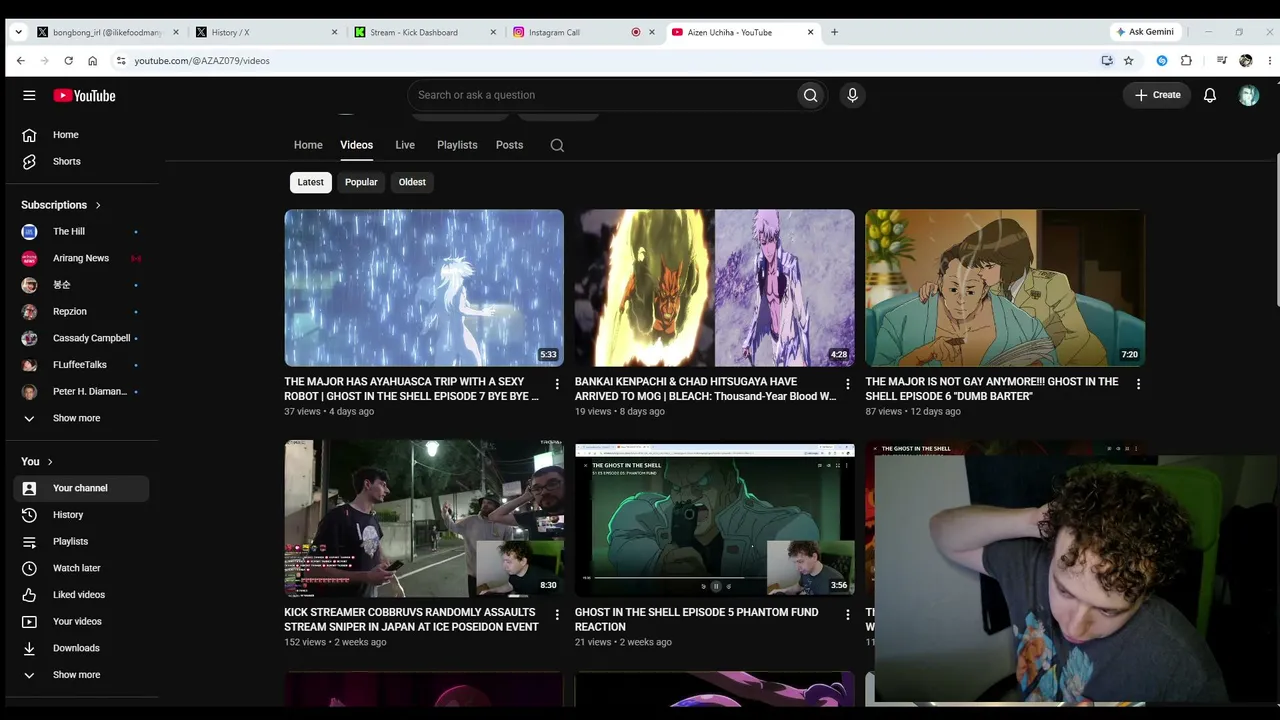
Task: View site information icon in address bar
Action: [x=121, y=60]
